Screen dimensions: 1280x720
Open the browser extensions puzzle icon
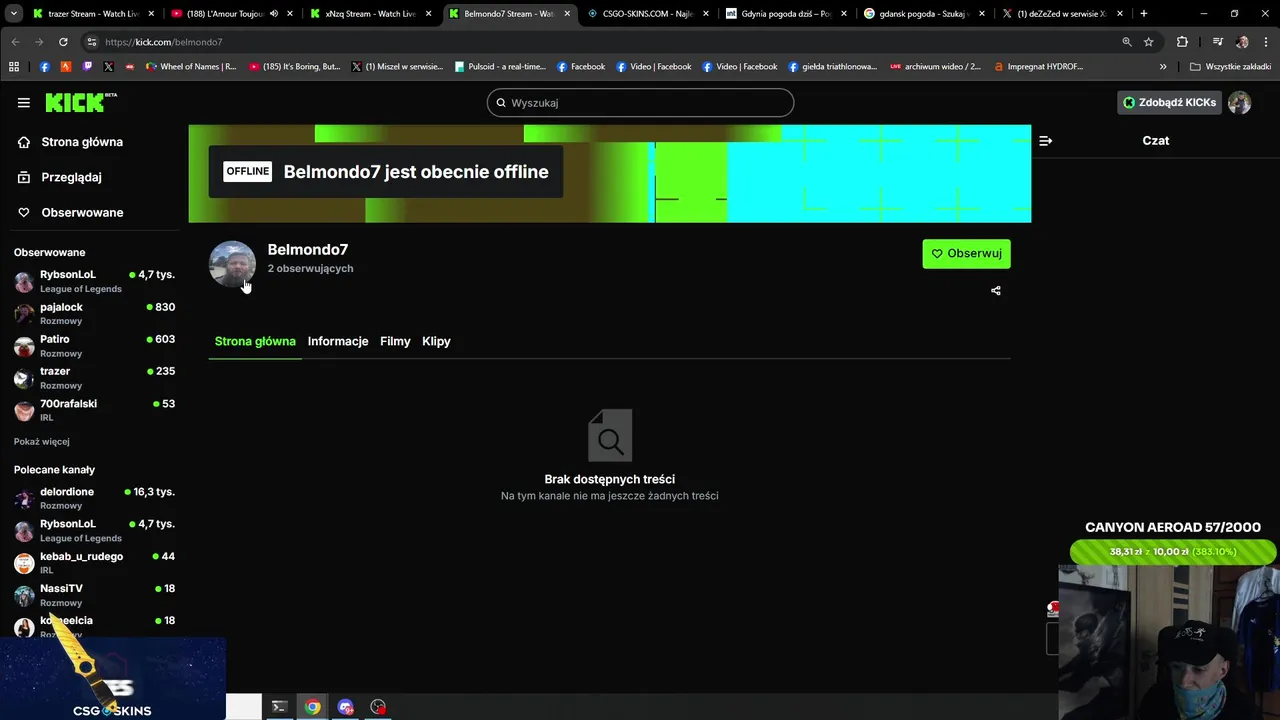coord(1182,42)
